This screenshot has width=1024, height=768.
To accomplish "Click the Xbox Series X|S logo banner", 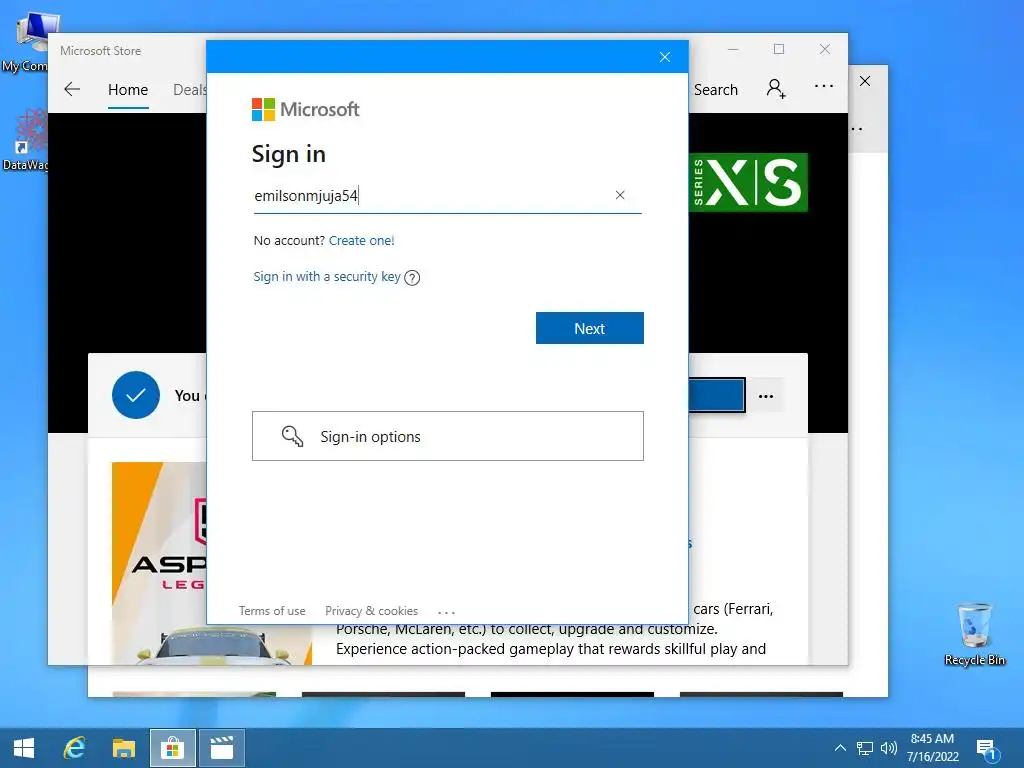I will click(x=748, y=182).
